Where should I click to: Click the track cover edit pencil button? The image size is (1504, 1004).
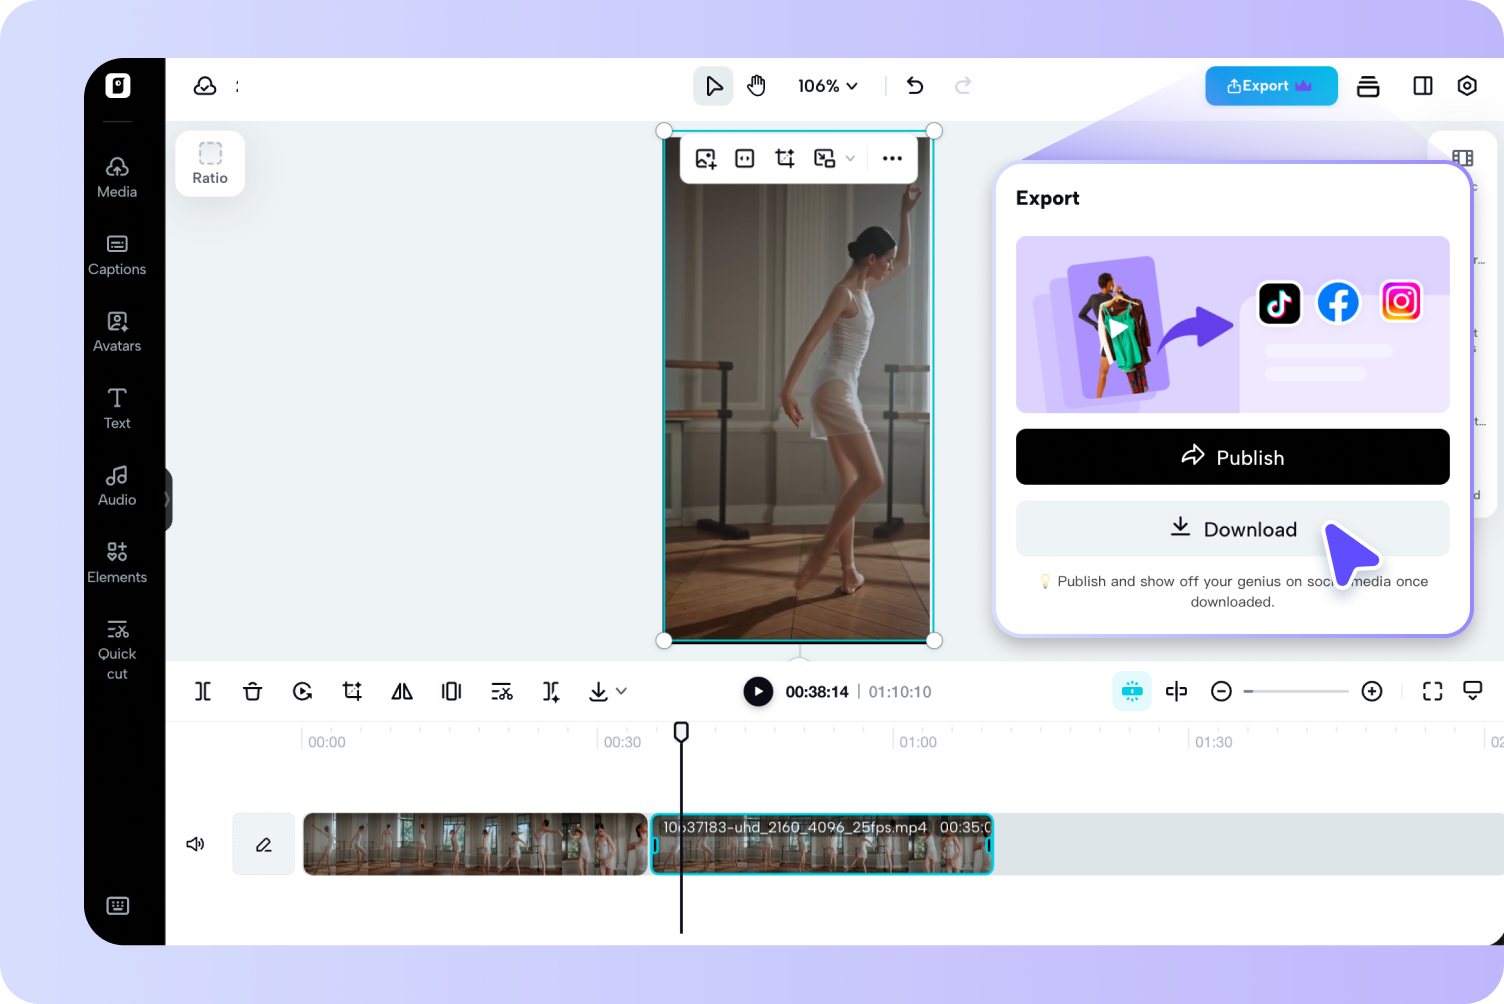pos(264,844)
